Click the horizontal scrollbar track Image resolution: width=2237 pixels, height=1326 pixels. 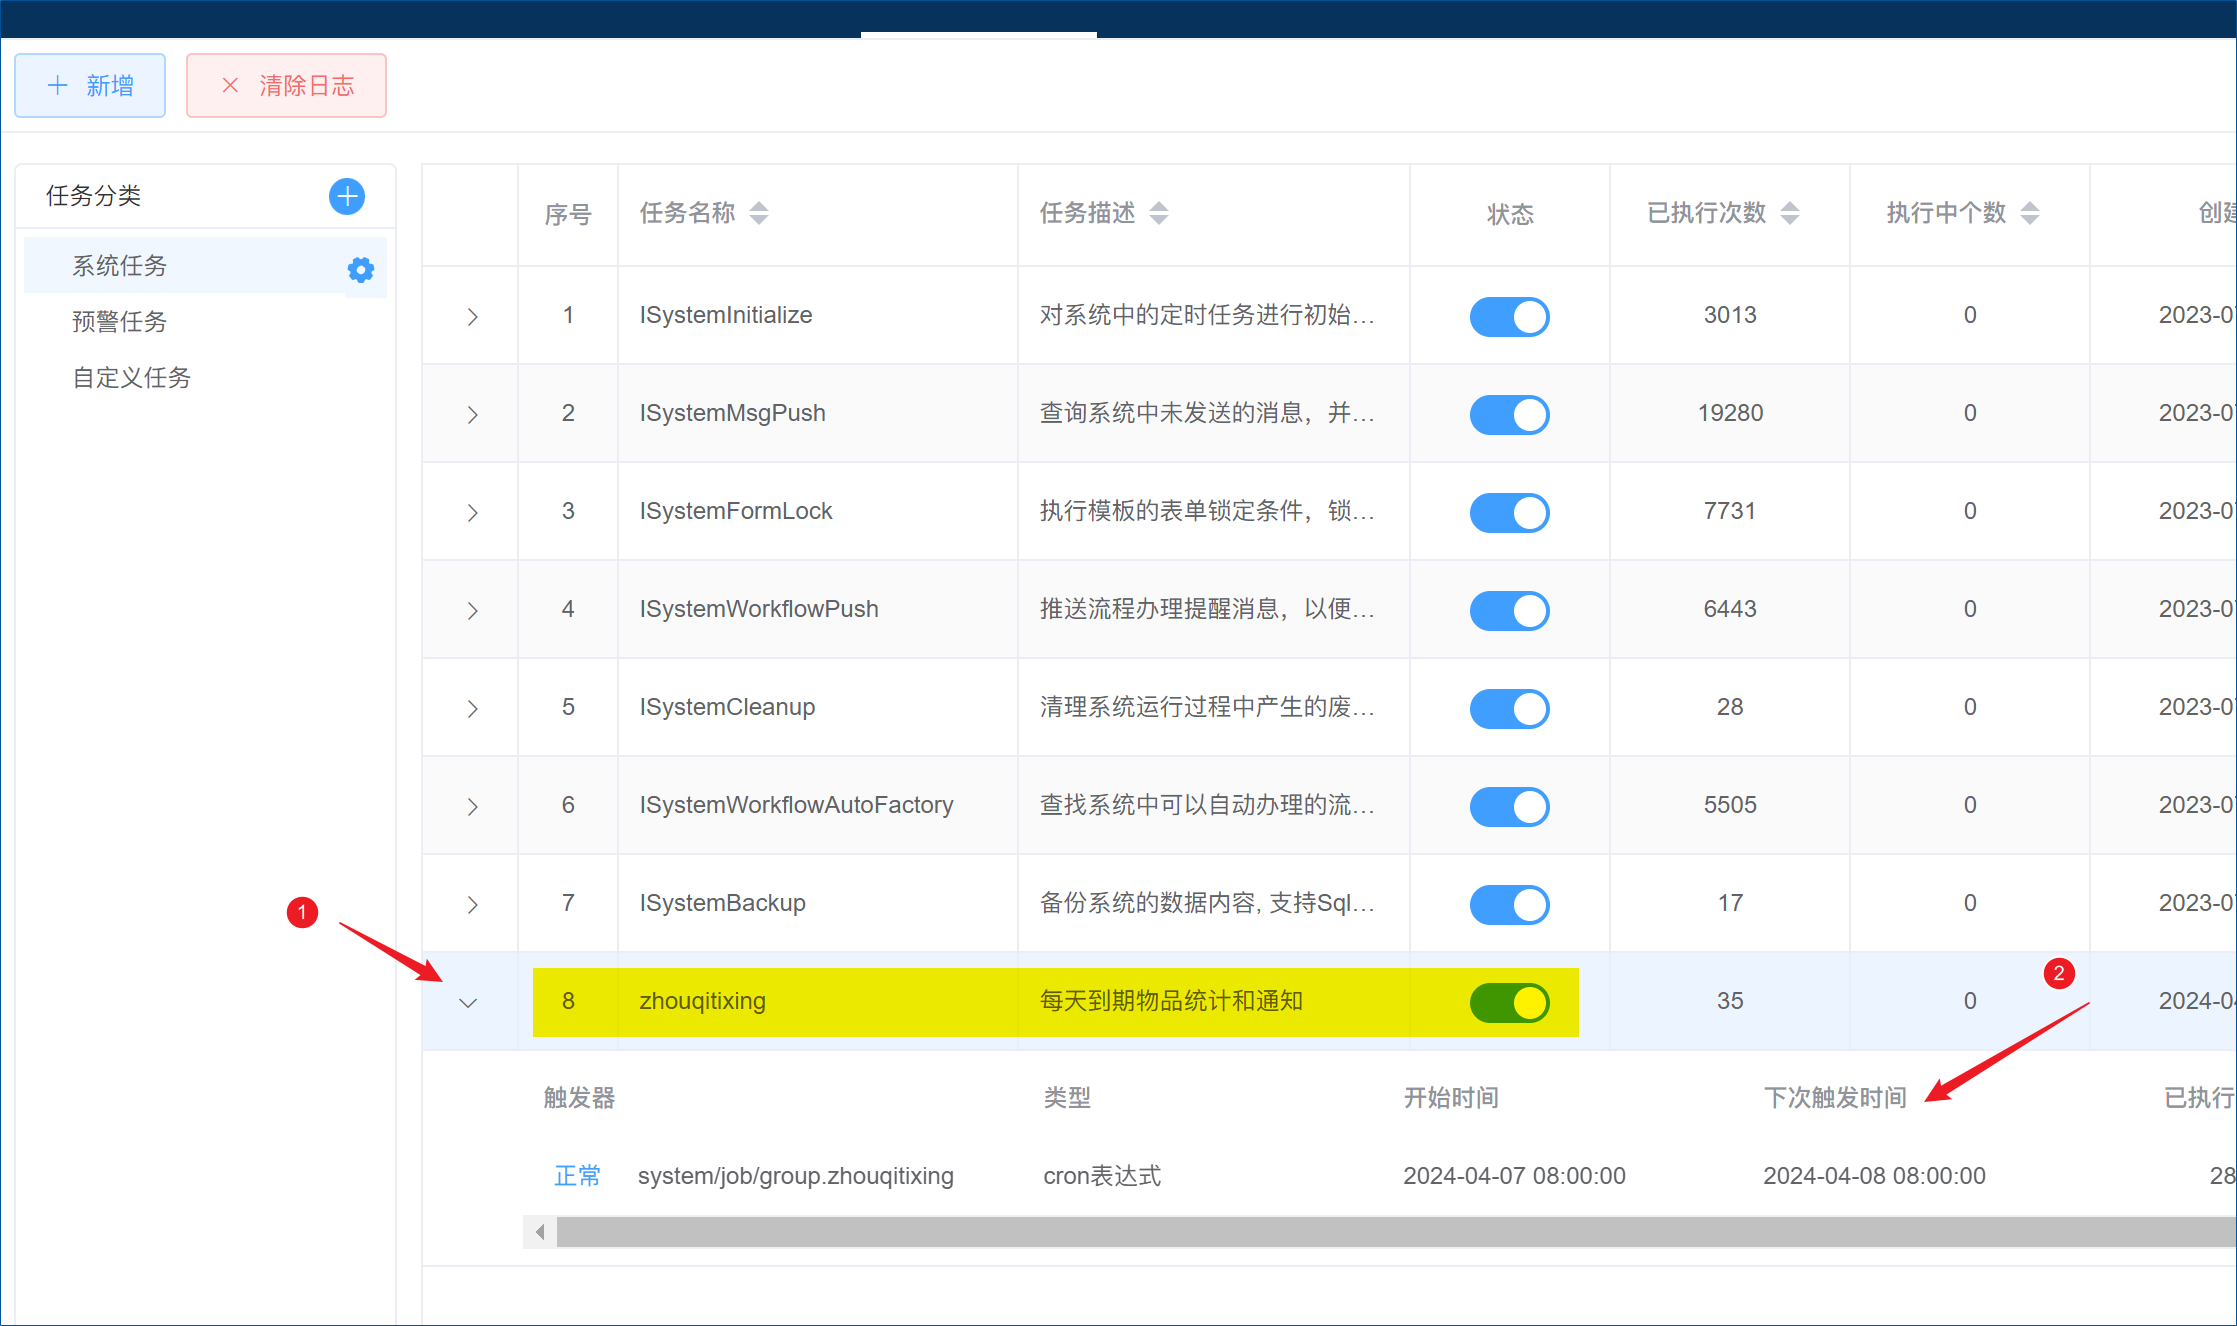[x=1395, y=1232]
